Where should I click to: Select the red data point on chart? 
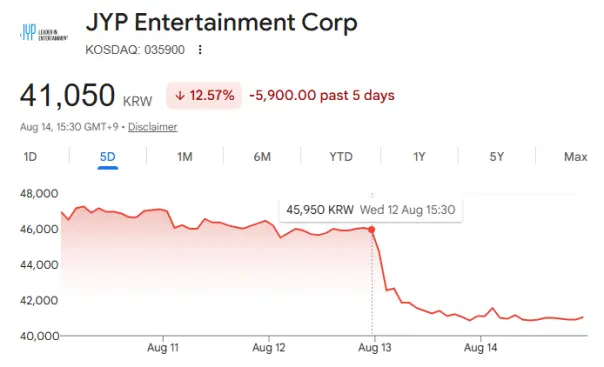click(x=371, y=230)
